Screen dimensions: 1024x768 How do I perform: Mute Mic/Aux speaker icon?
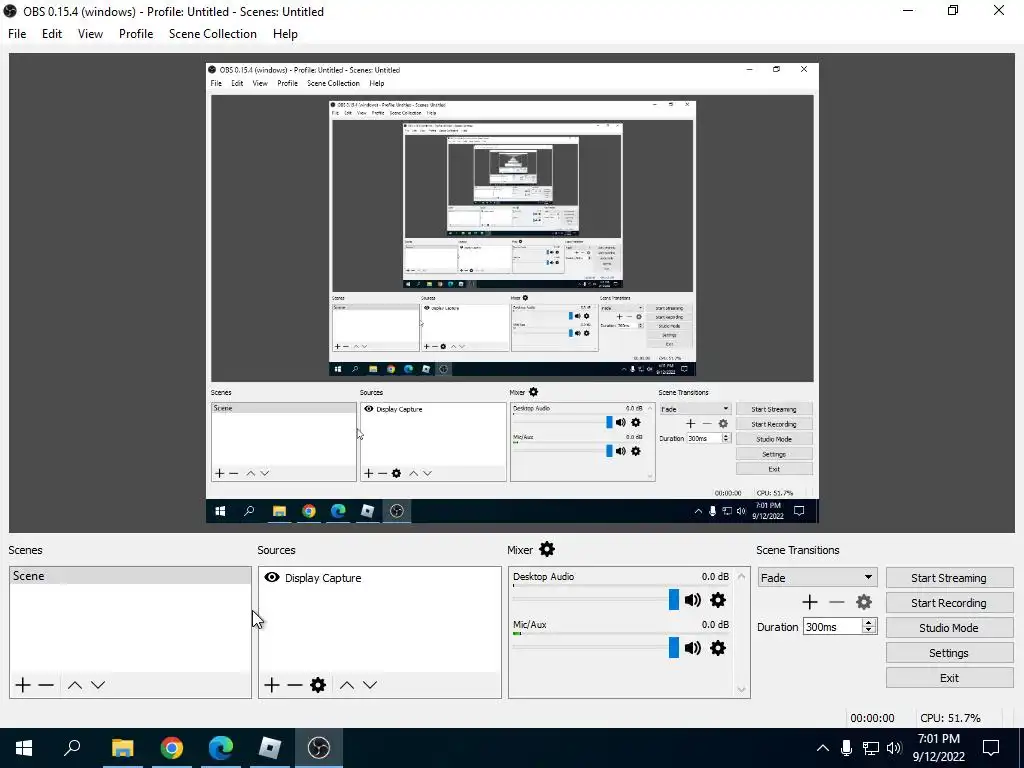pyautogui.click(x=693, y=648)
